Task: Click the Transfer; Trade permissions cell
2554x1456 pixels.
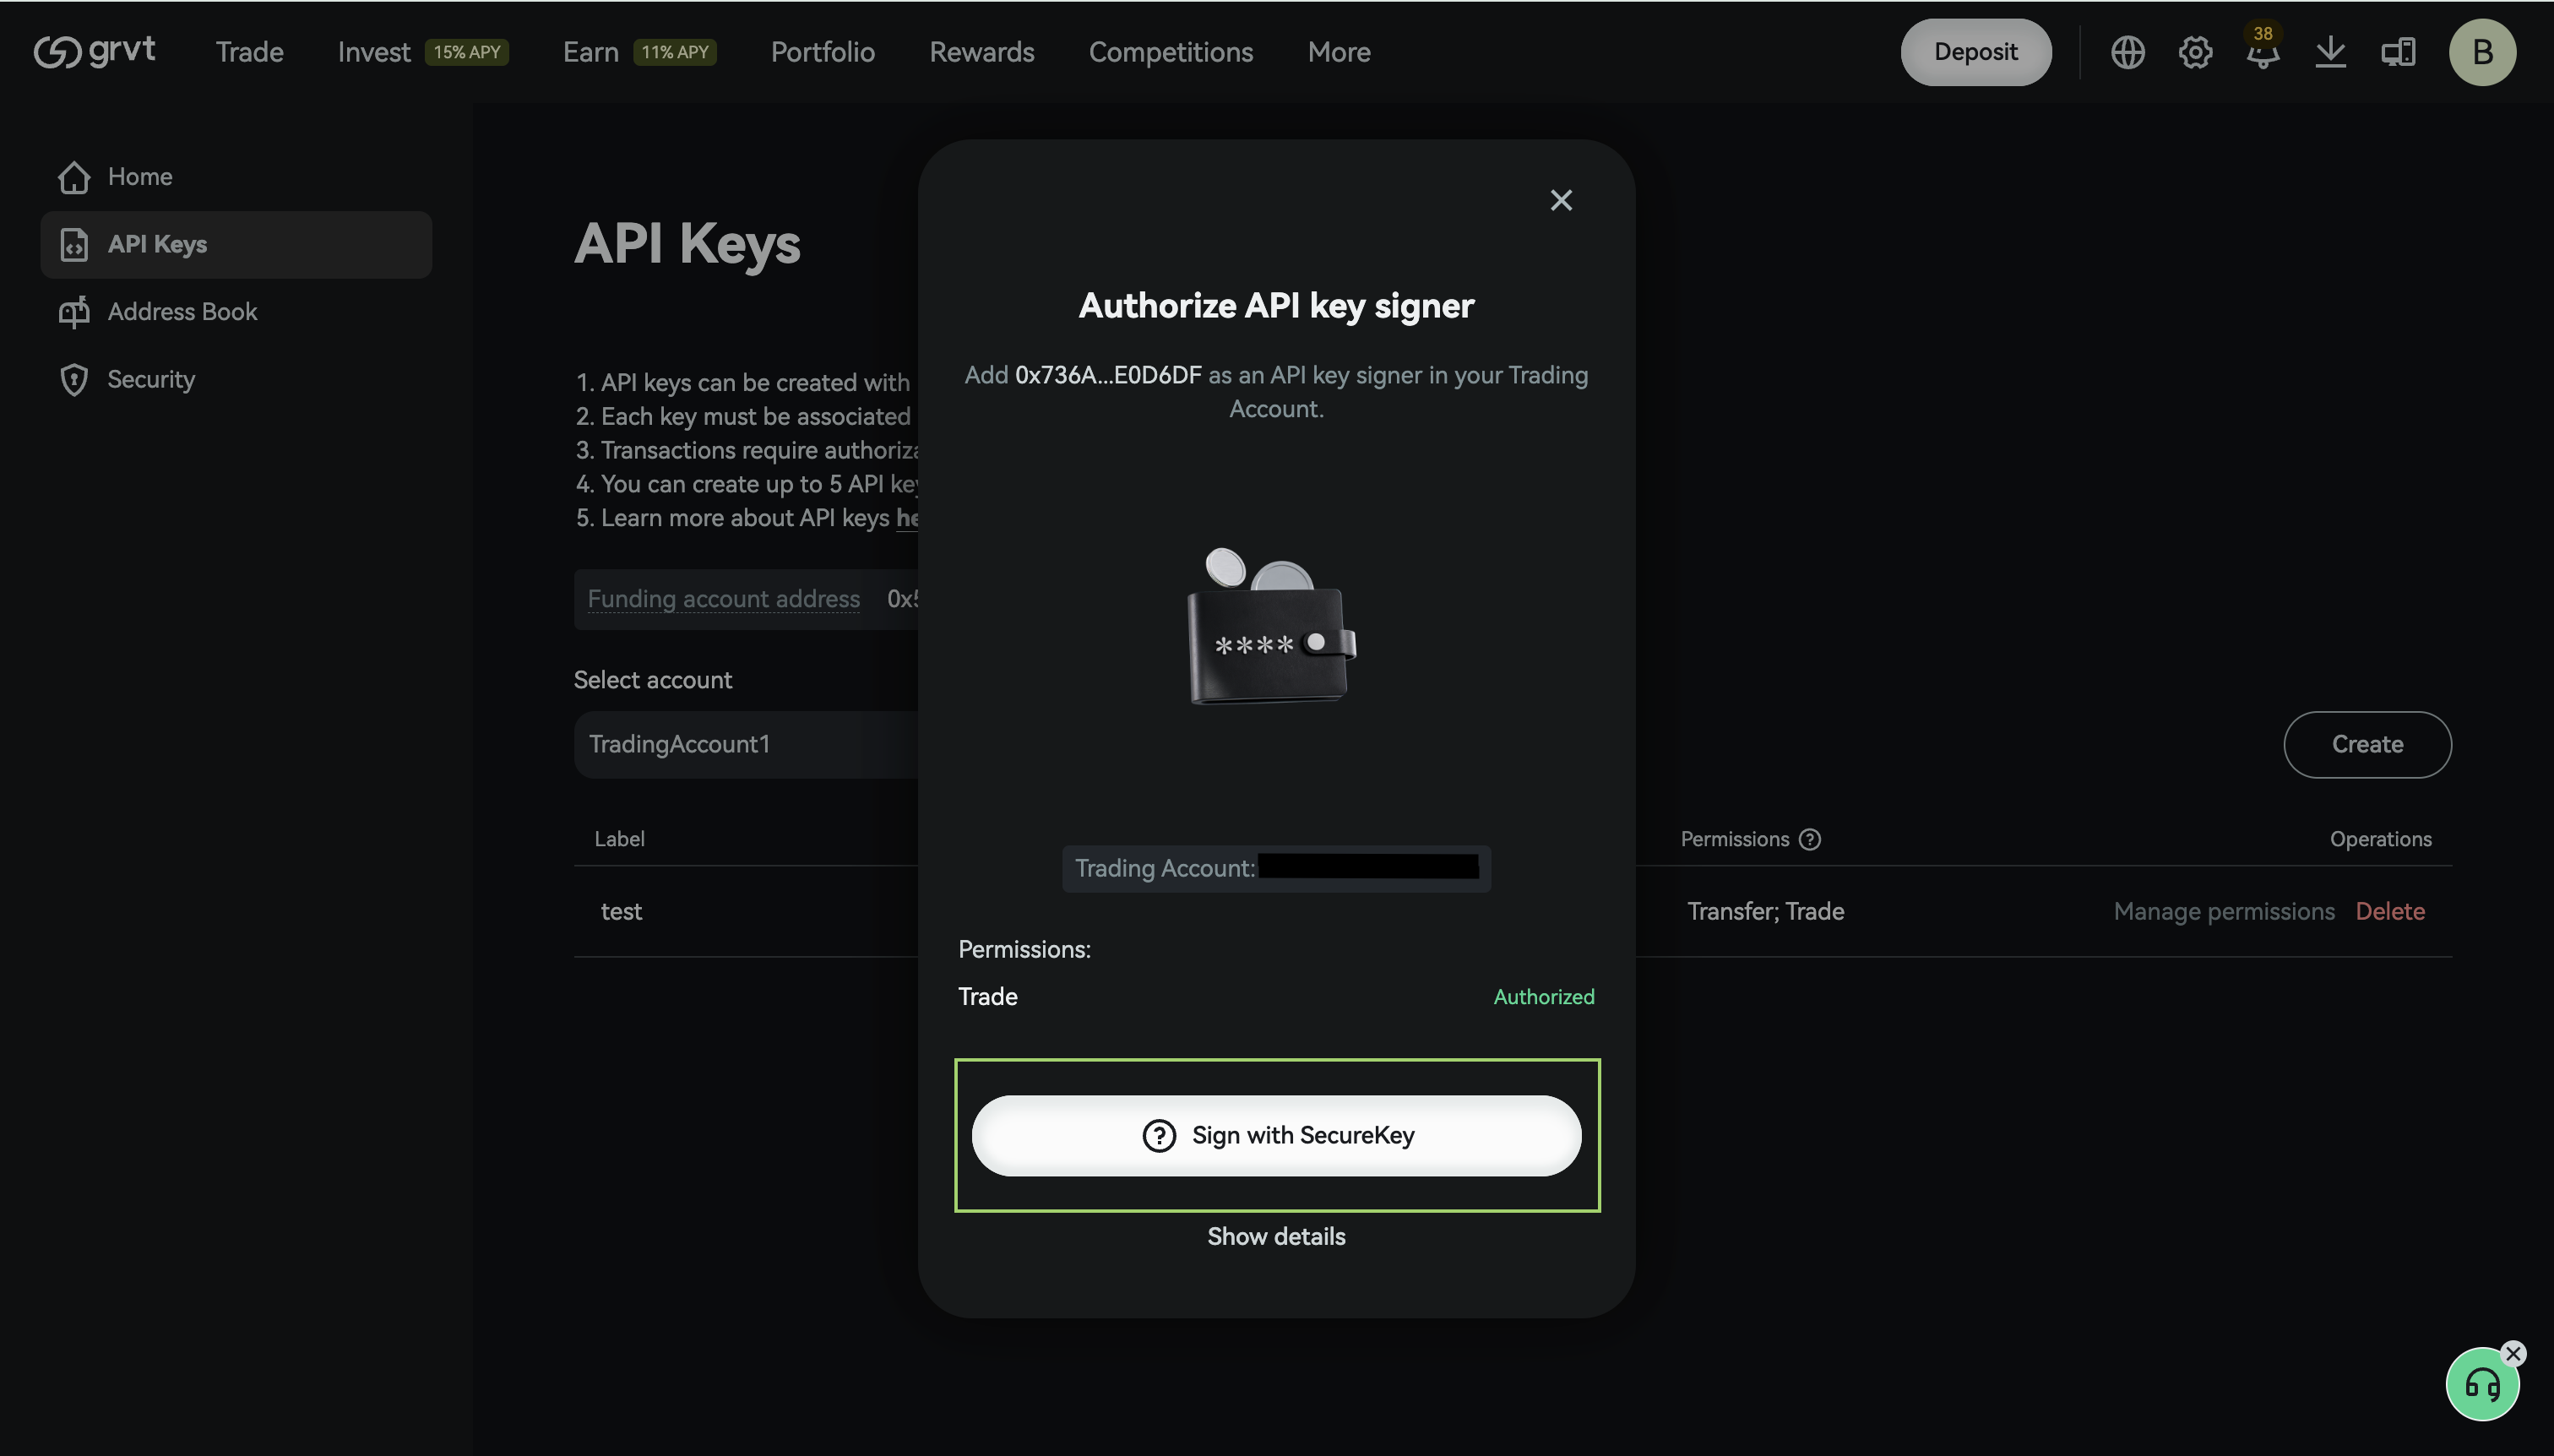Action: pyautogui.click(x=1765, y=912)
